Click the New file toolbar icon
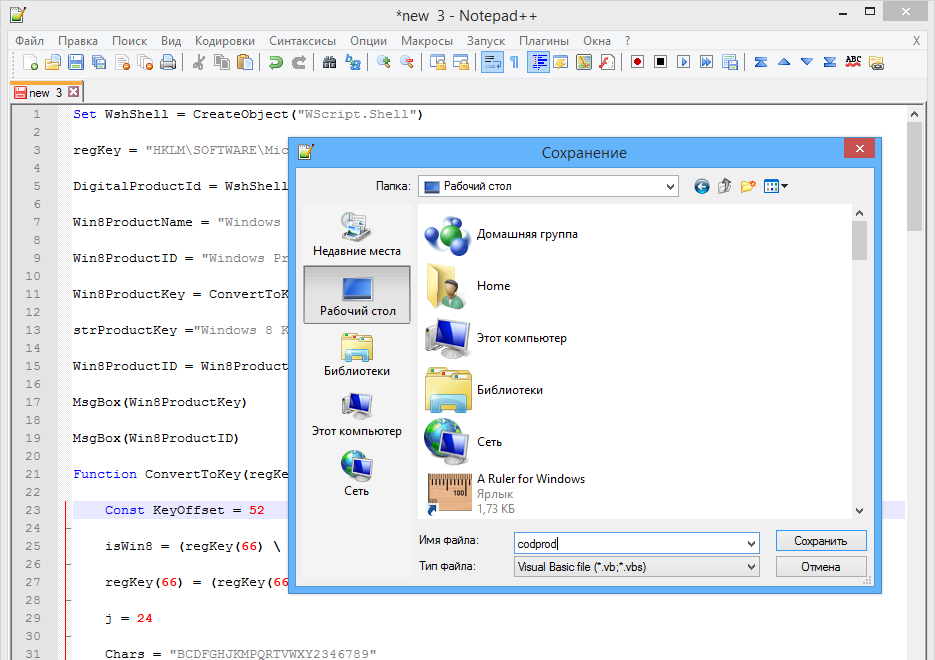This screenshot has width=935, height=660. coord(30,62)
